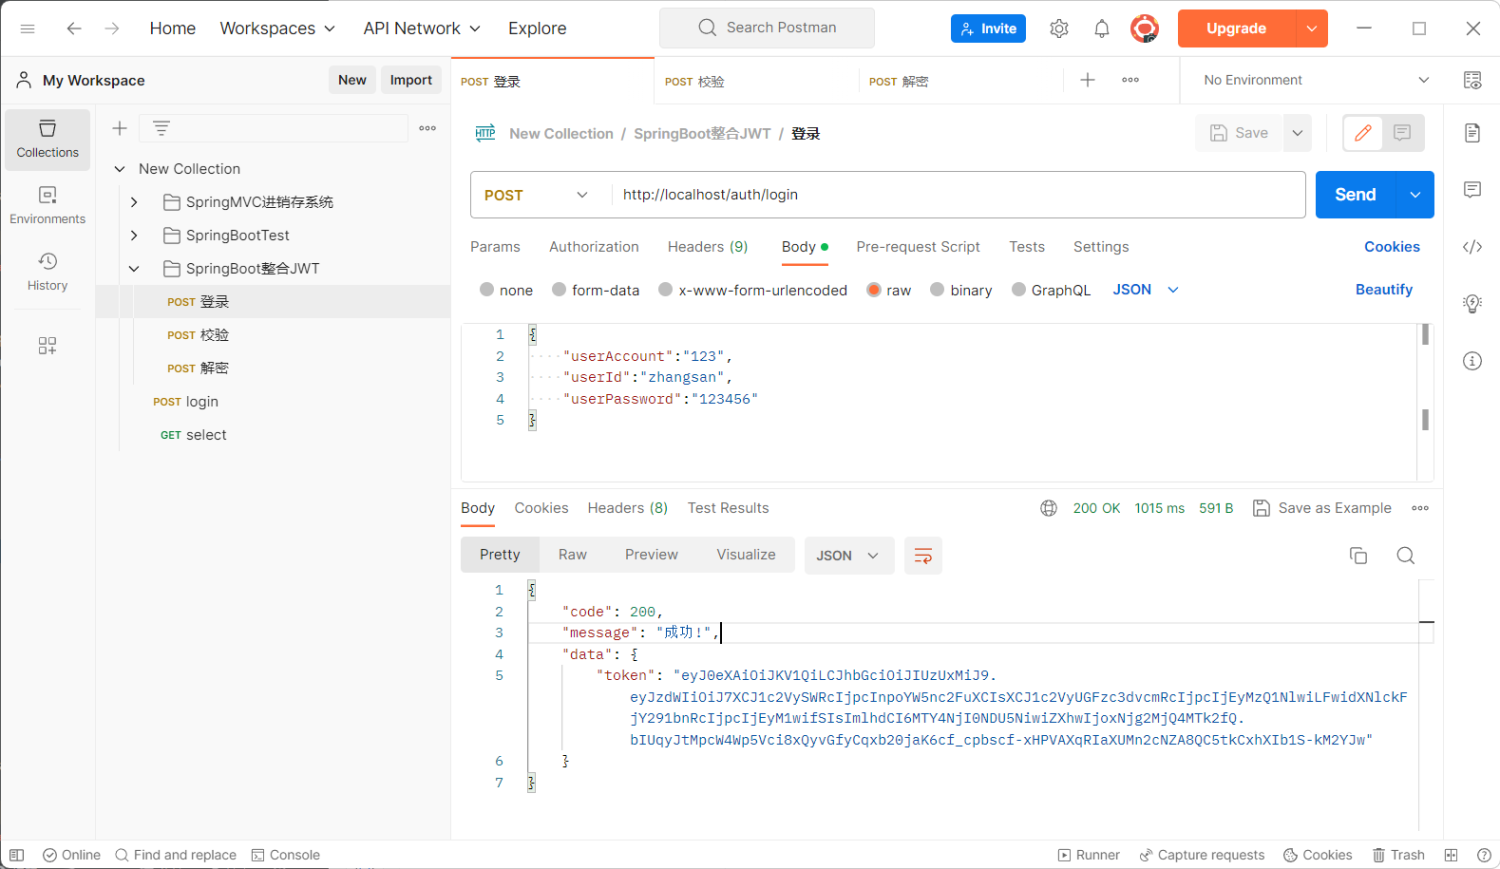Viewport: 1500px width, 869px height.
Task: Switch to the Params tab
Action: coord(495,247)
